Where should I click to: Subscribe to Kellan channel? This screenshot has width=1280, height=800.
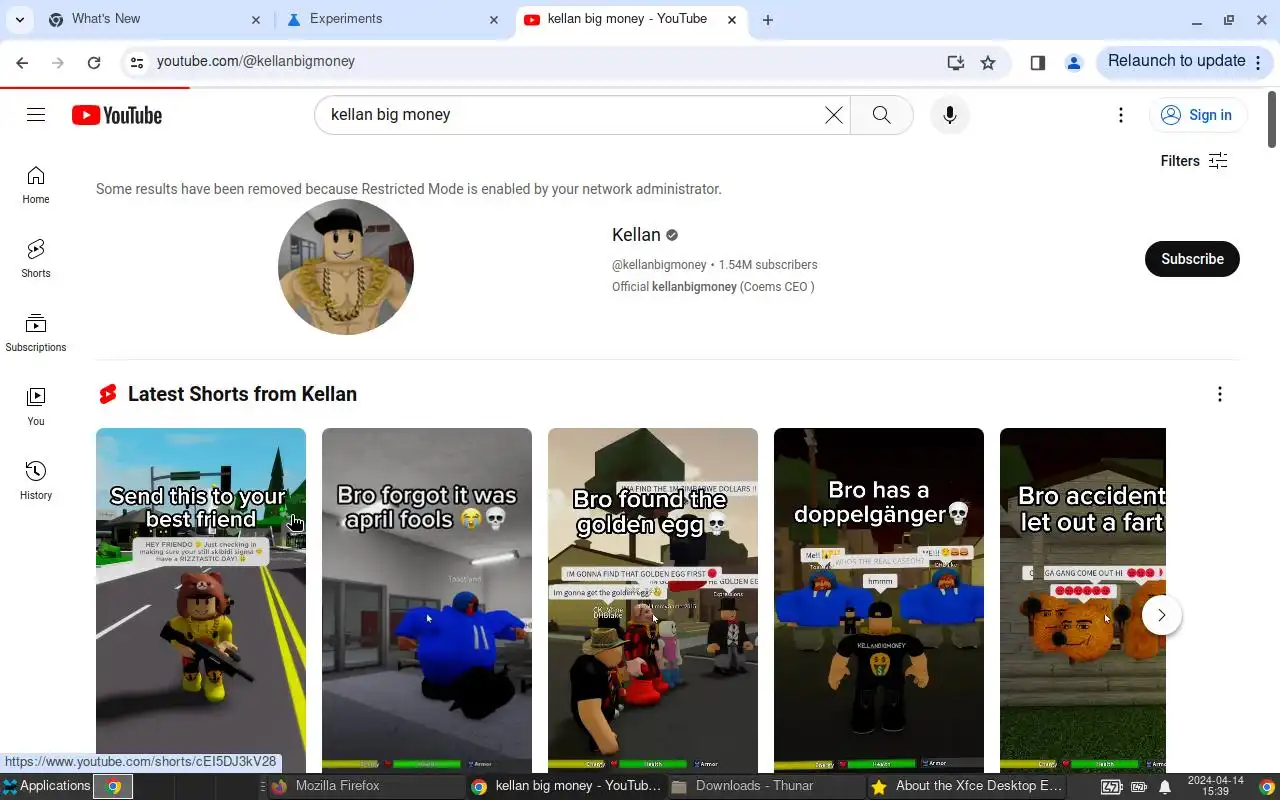(1192, 259)
